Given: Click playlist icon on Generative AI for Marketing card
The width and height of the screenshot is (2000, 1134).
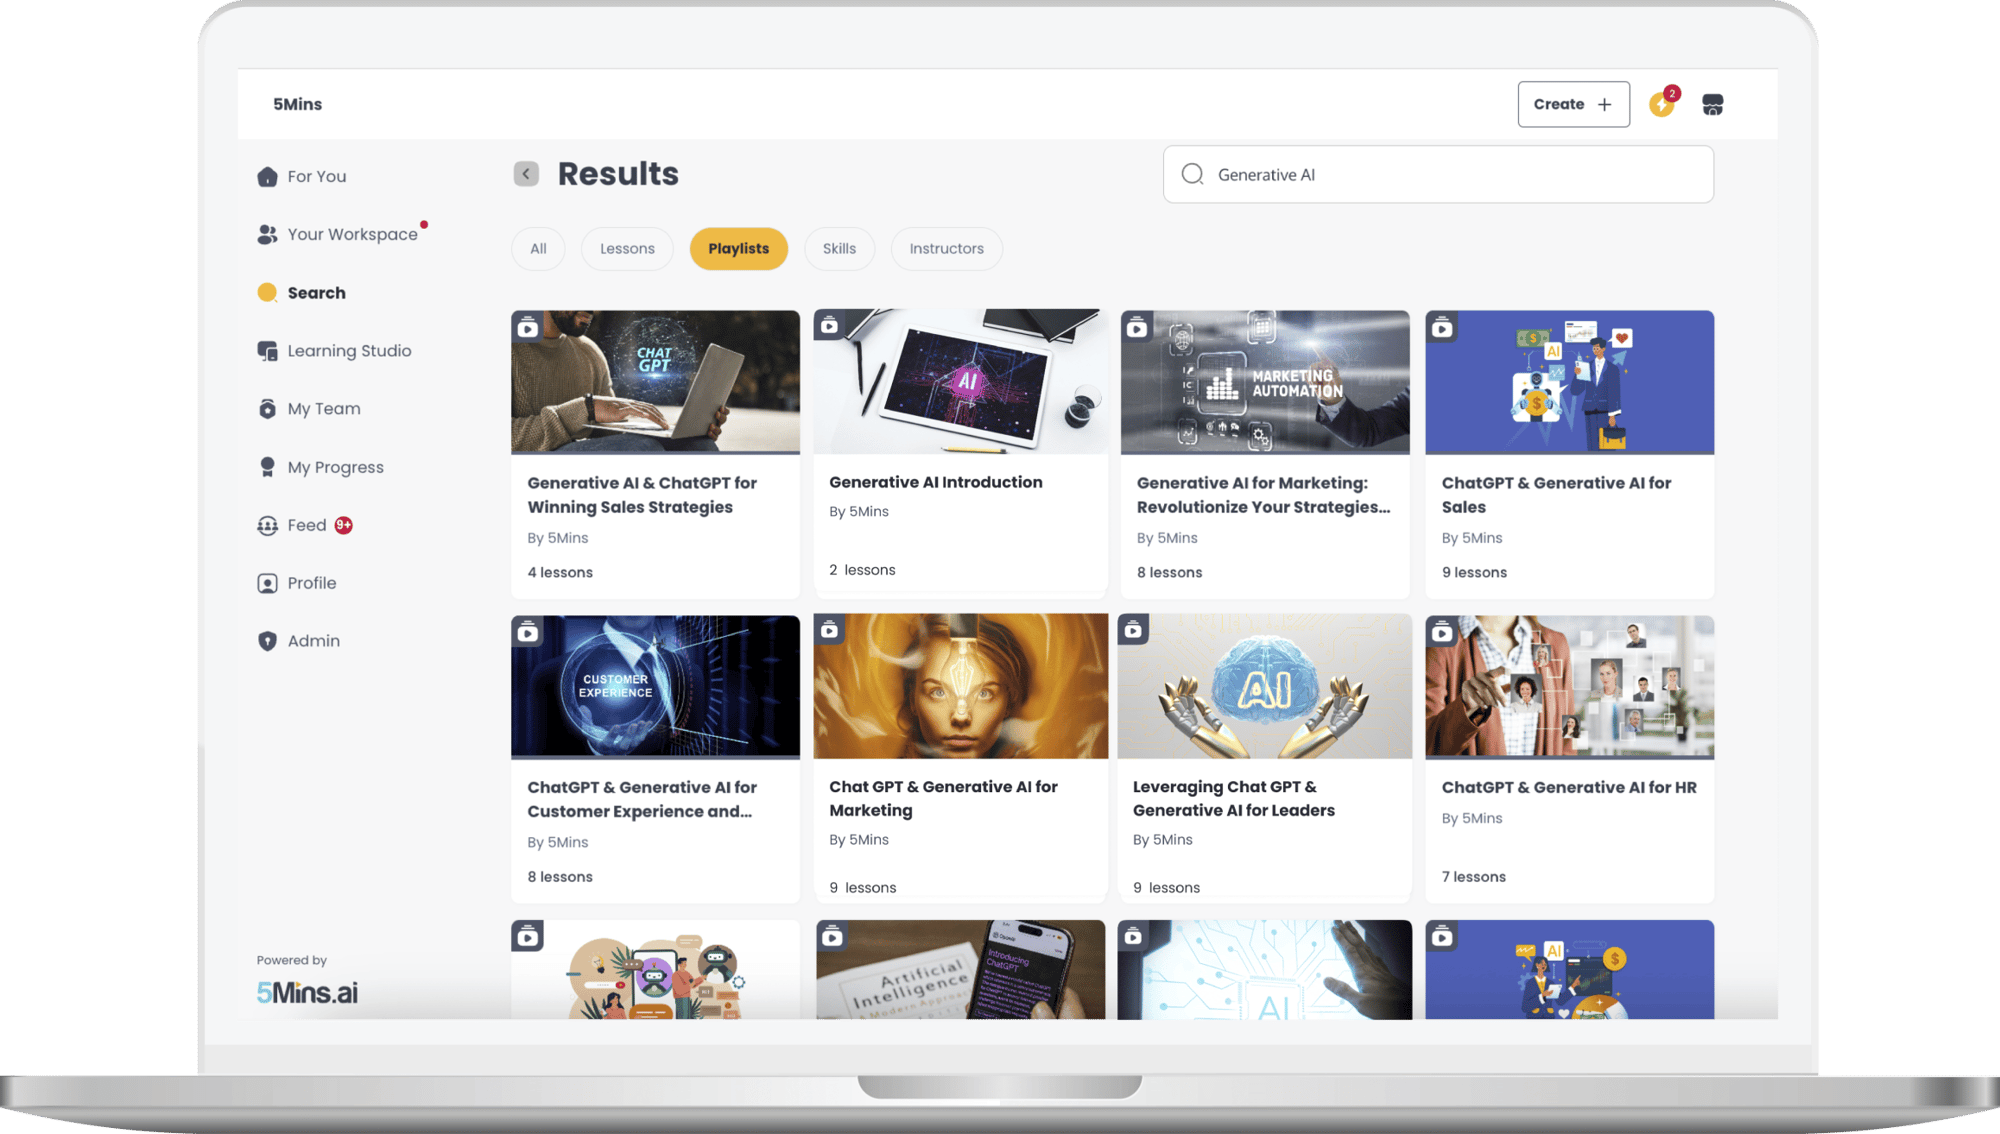Looking at the screenshot, I should (x=830, y=630).
